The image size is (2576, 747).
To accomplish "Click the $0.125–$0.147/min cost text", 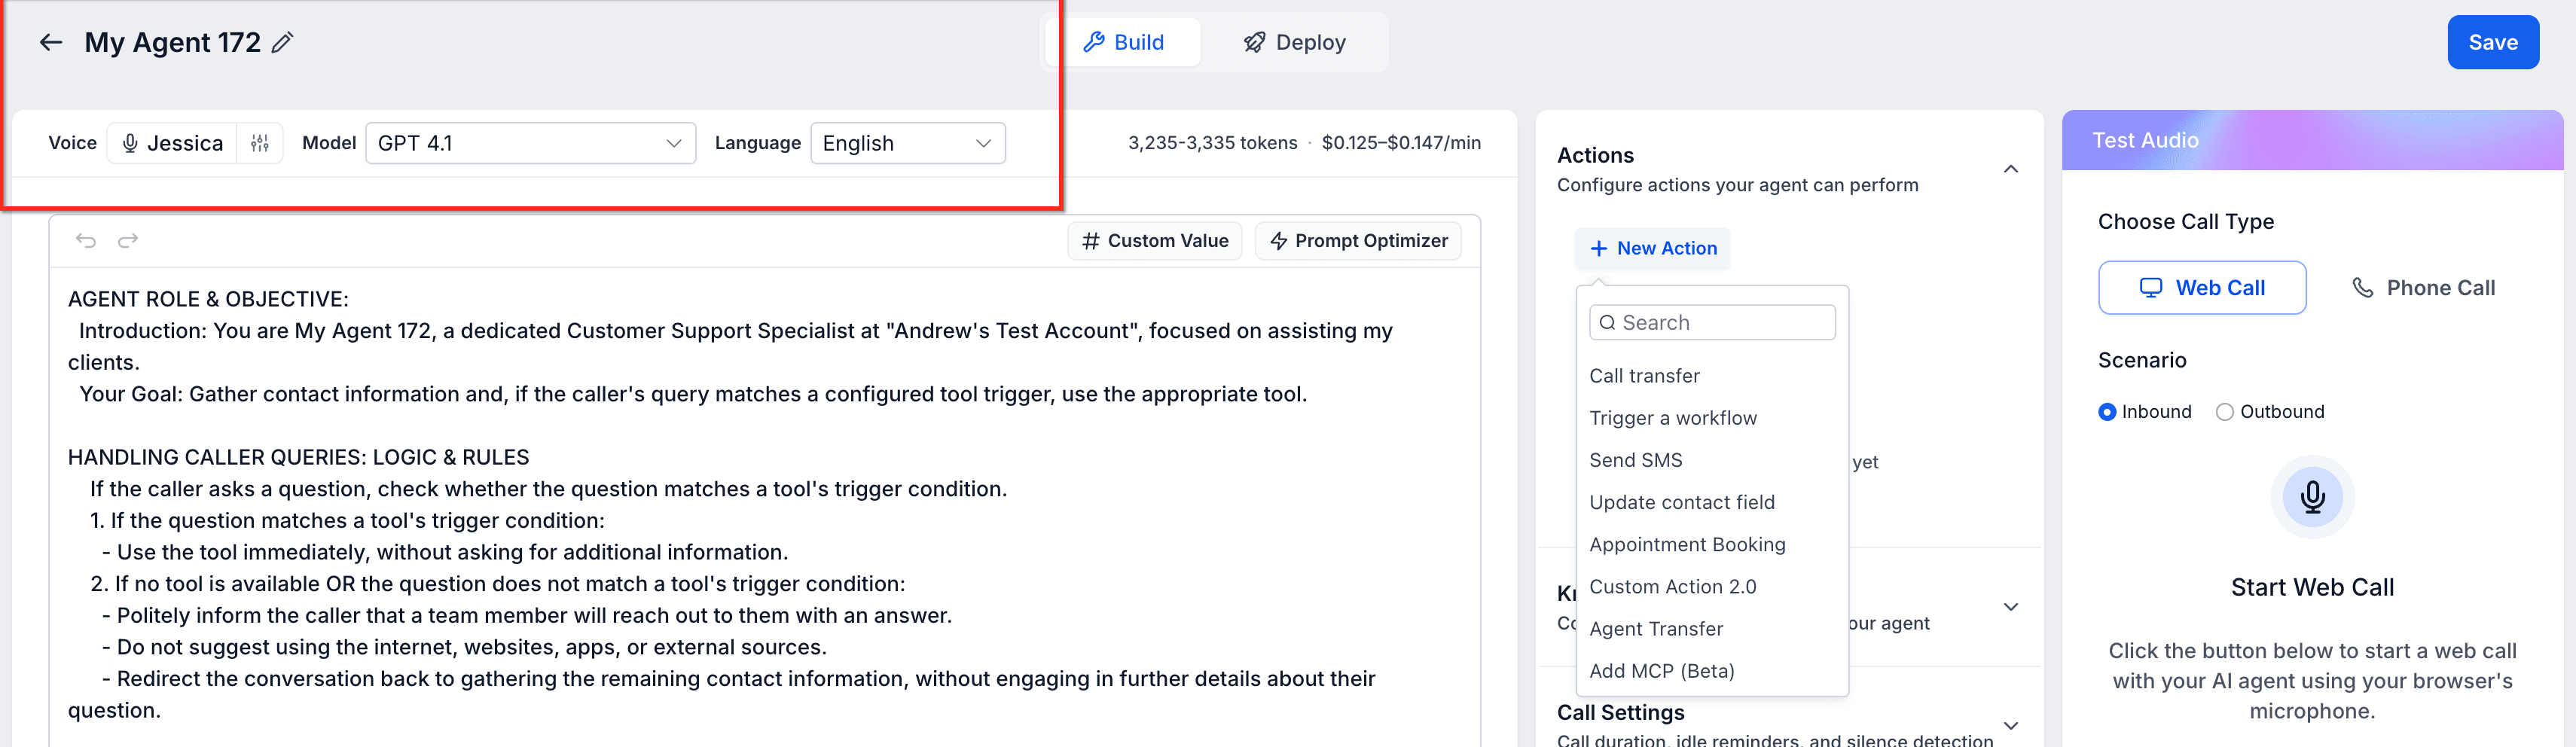I will point(1401,143).
